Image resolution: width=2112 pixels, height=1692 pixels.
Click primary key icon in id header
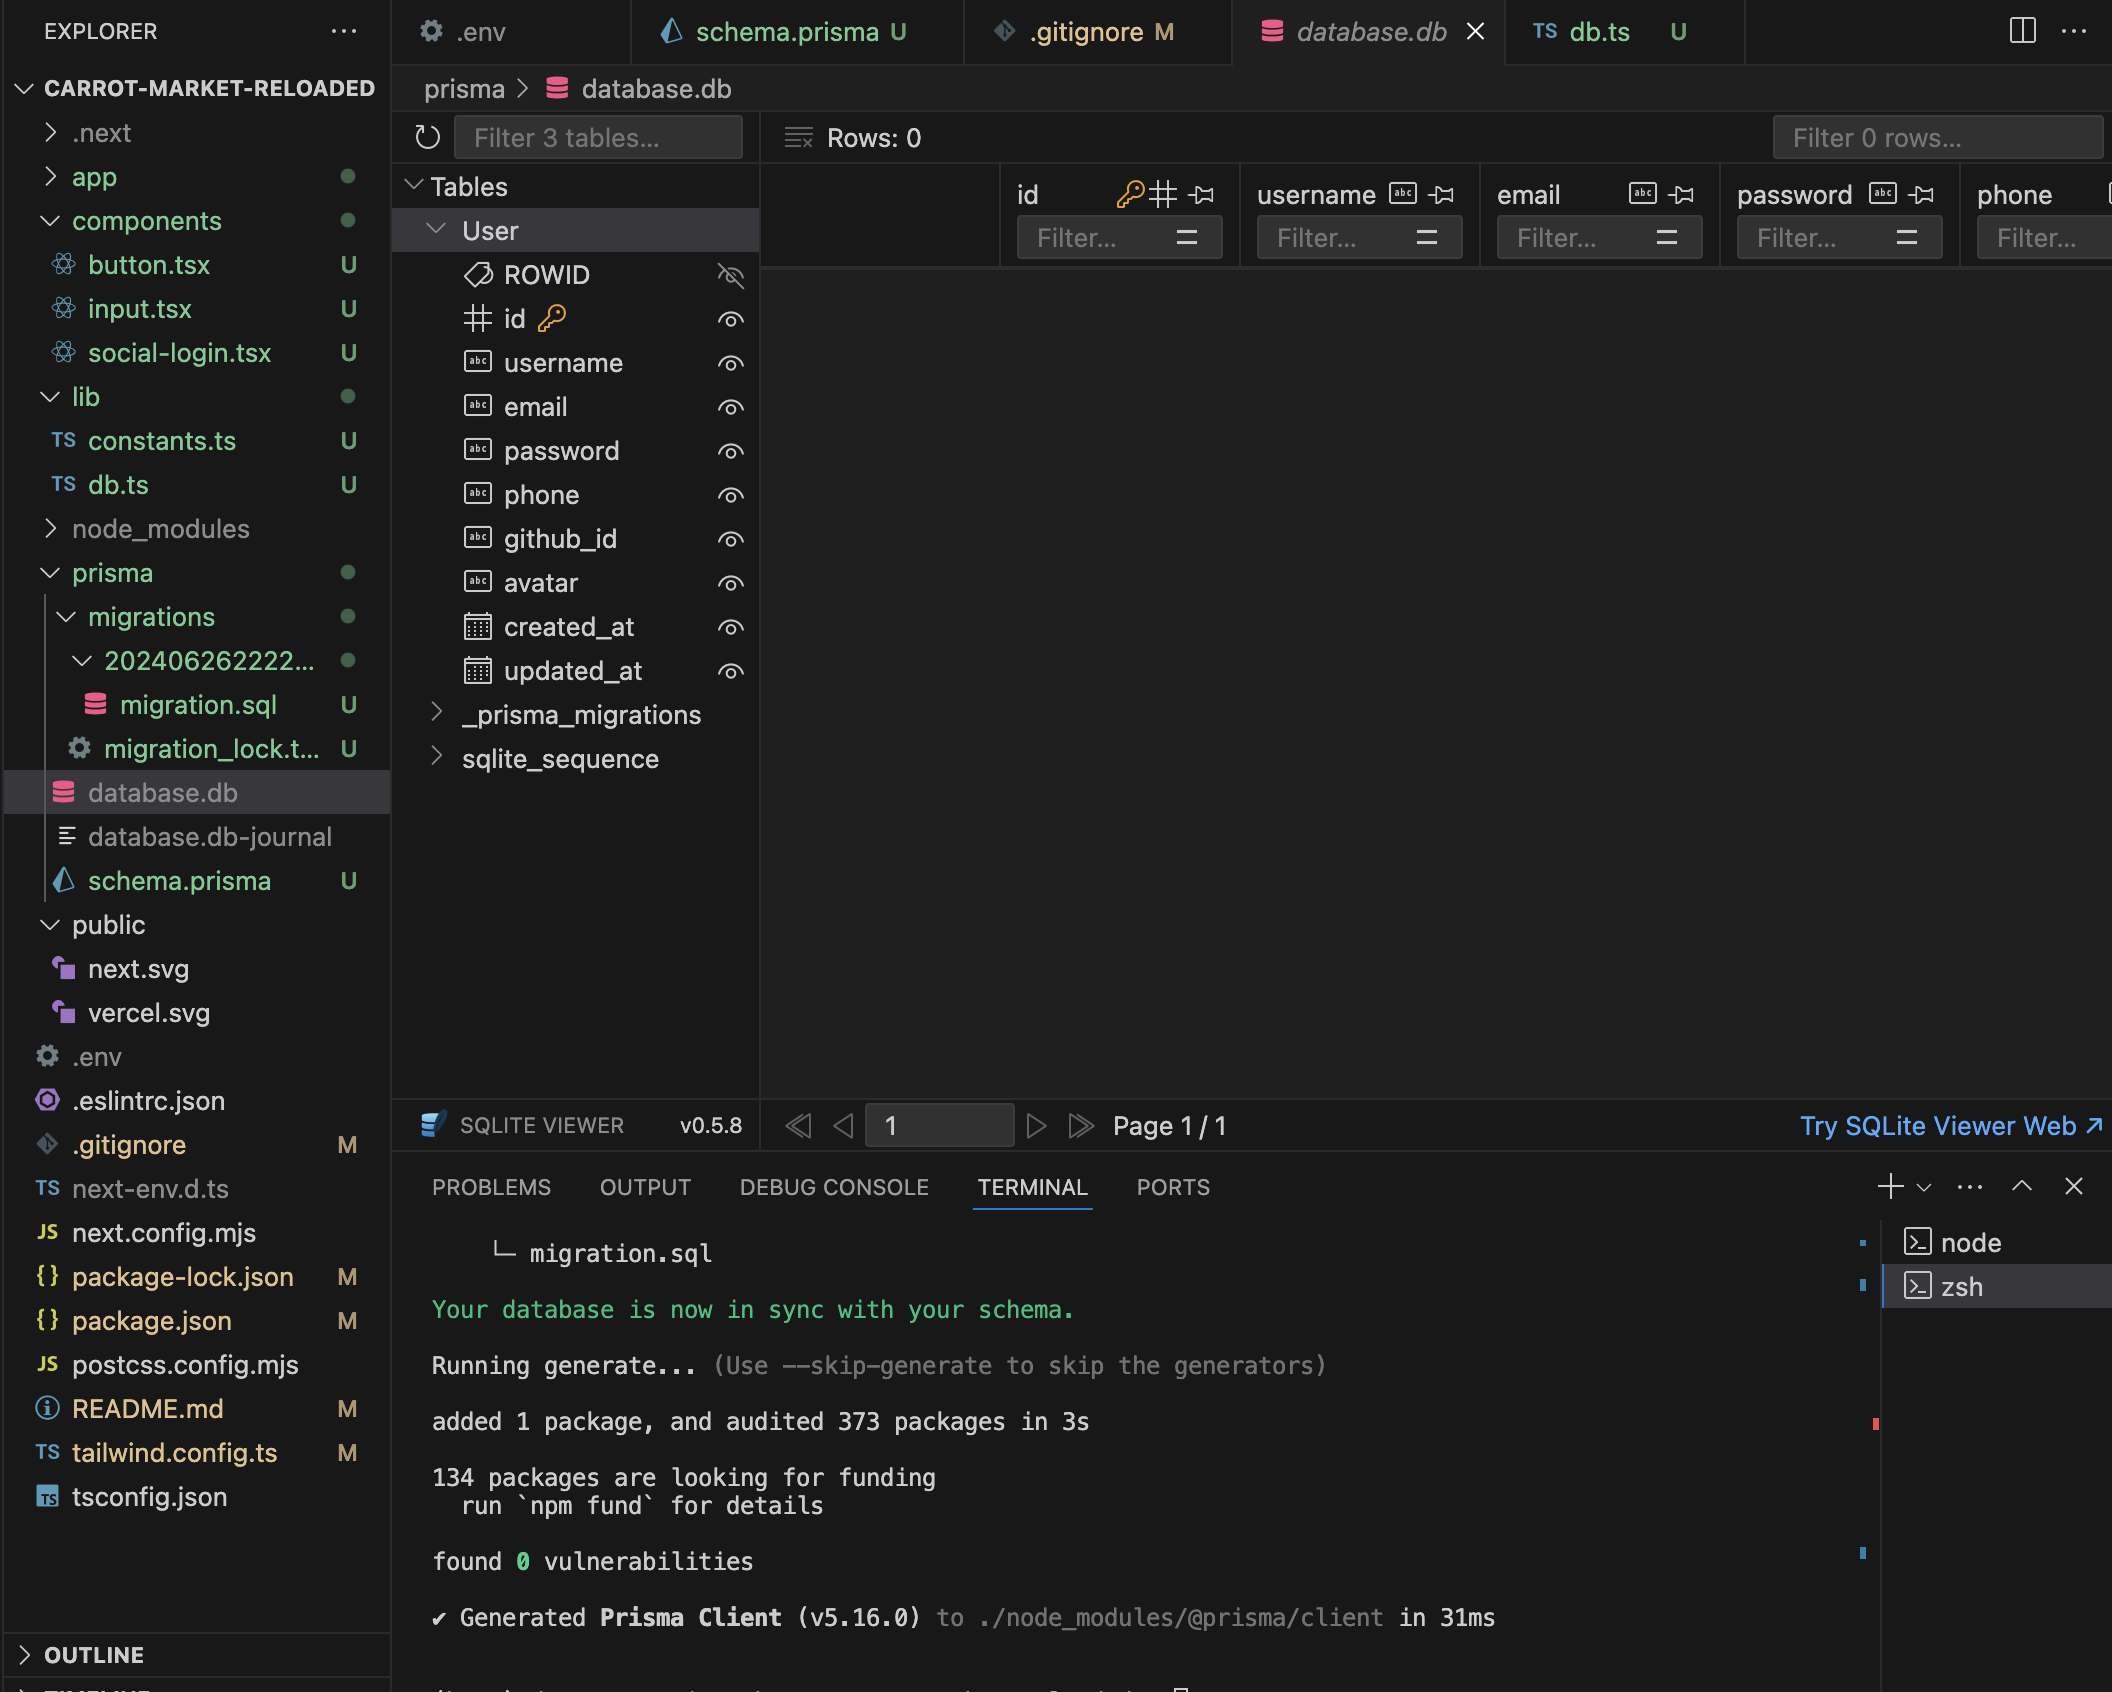(1130, 194)
